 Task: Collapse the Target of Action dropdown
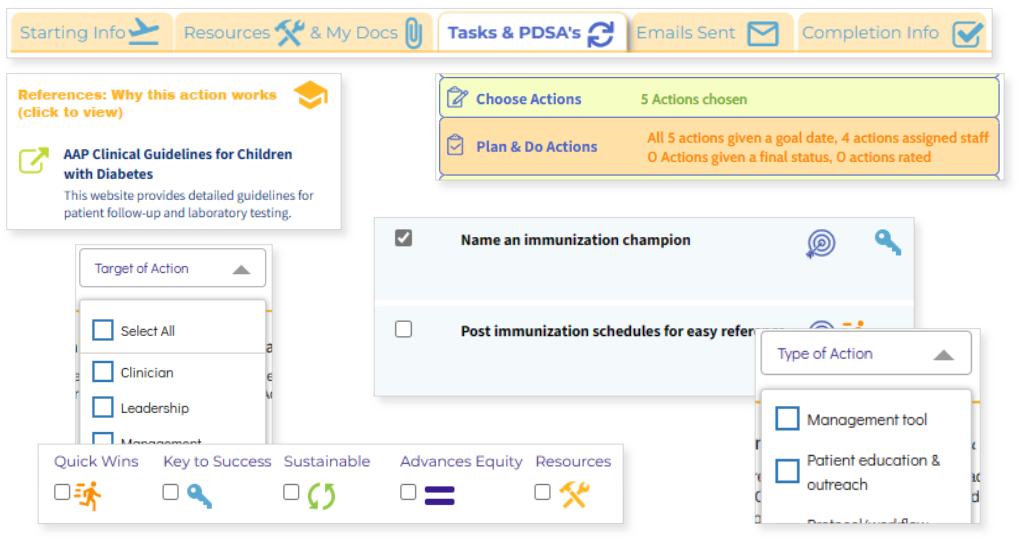point(173,268)
